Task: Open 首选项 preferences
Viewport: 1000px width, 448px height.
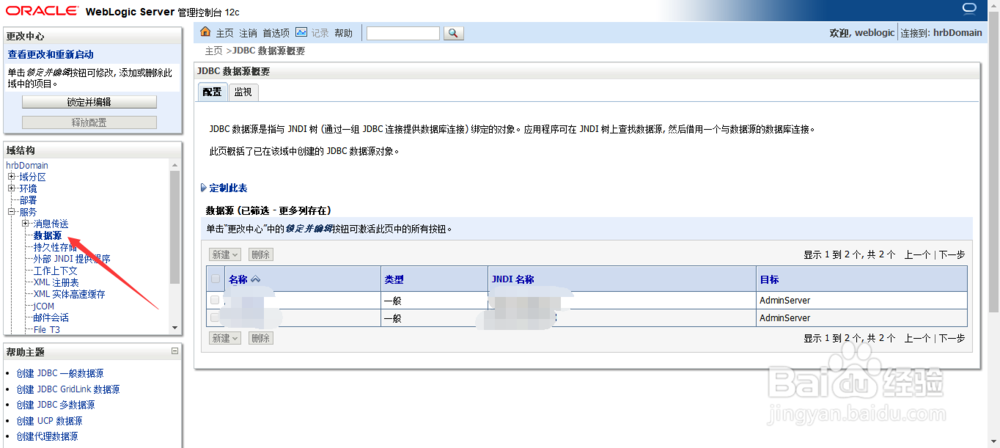Action: [x=276, y=33]
